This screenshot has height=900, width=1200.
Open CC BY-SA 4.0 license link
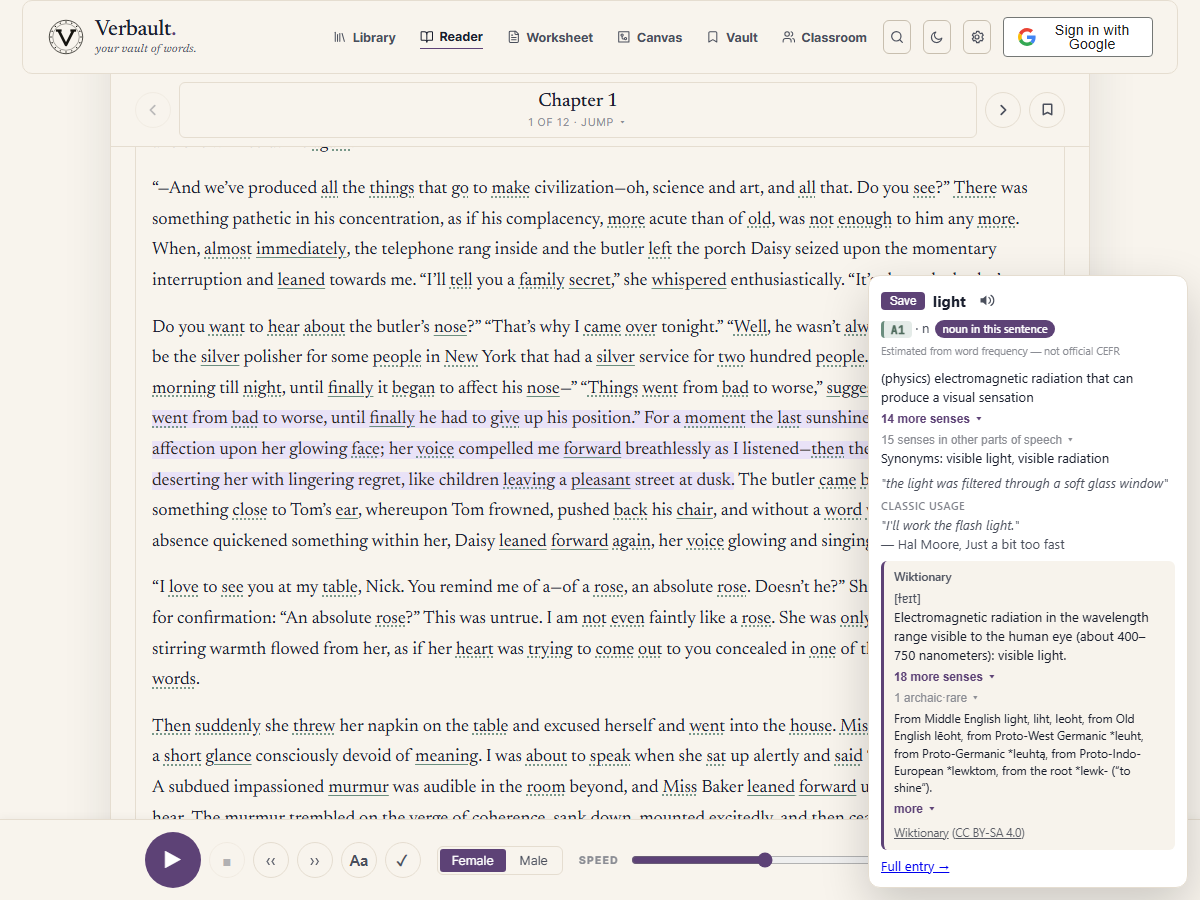(x=988, y=833)
